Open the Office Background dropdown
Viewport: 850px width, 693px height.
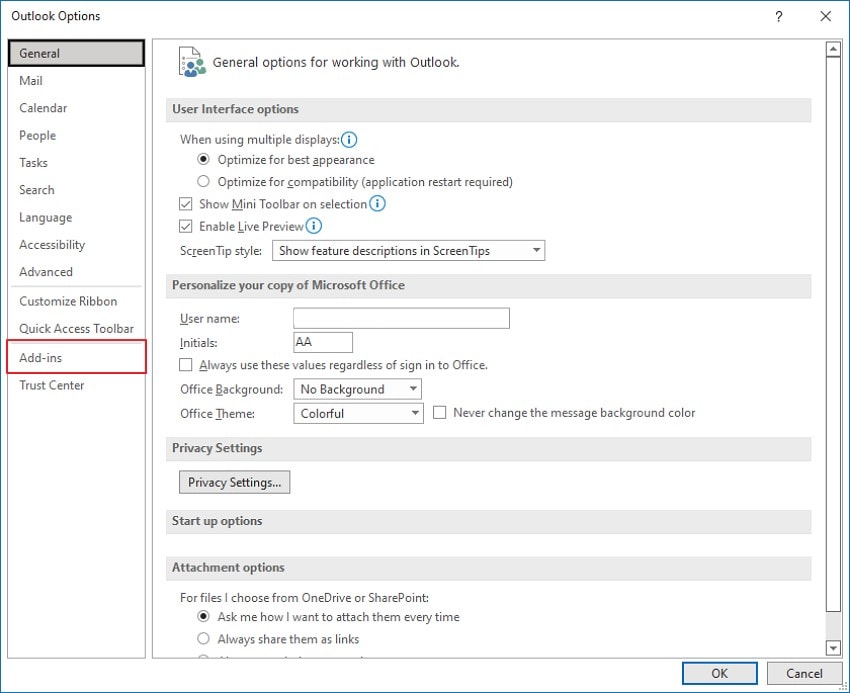tap(357, 389)
